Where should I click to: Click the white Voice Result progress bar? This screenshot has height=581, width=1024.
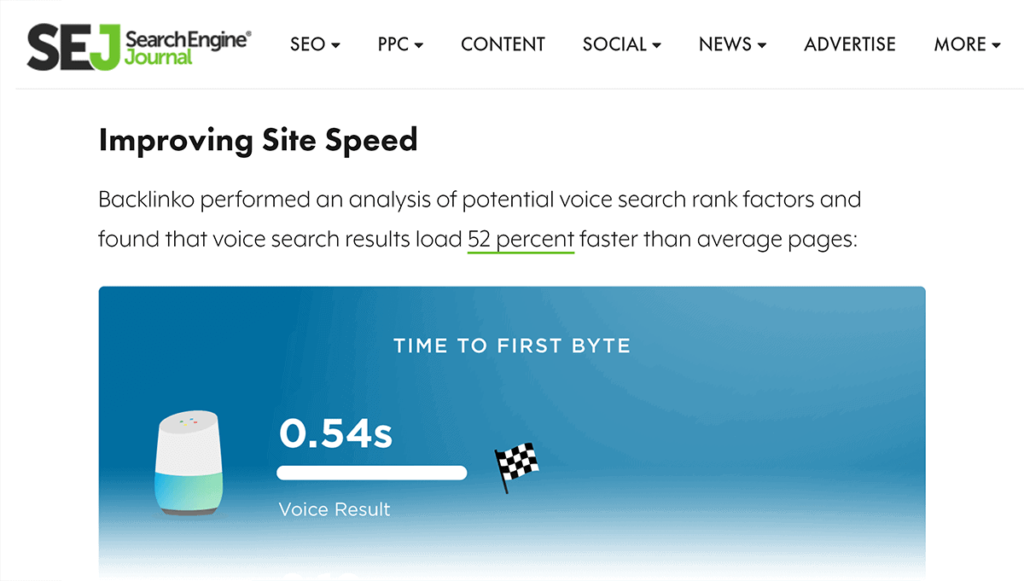[x=372, y=472]
